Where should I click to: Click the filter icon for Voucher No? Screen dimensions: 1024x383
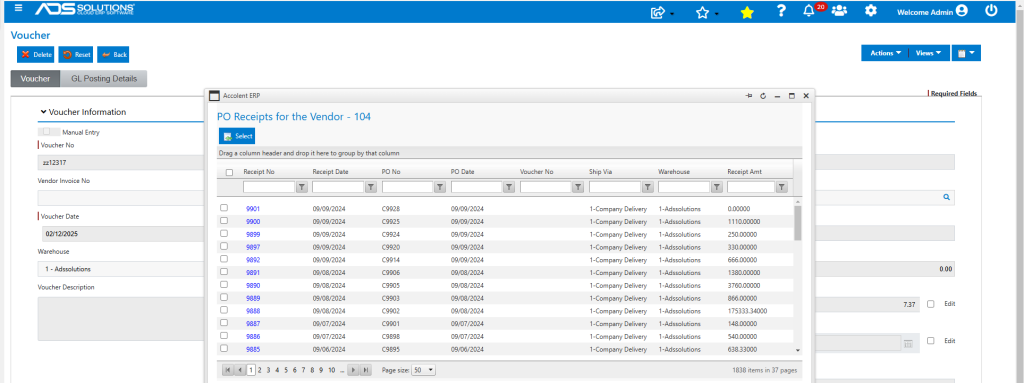(578, 187)
